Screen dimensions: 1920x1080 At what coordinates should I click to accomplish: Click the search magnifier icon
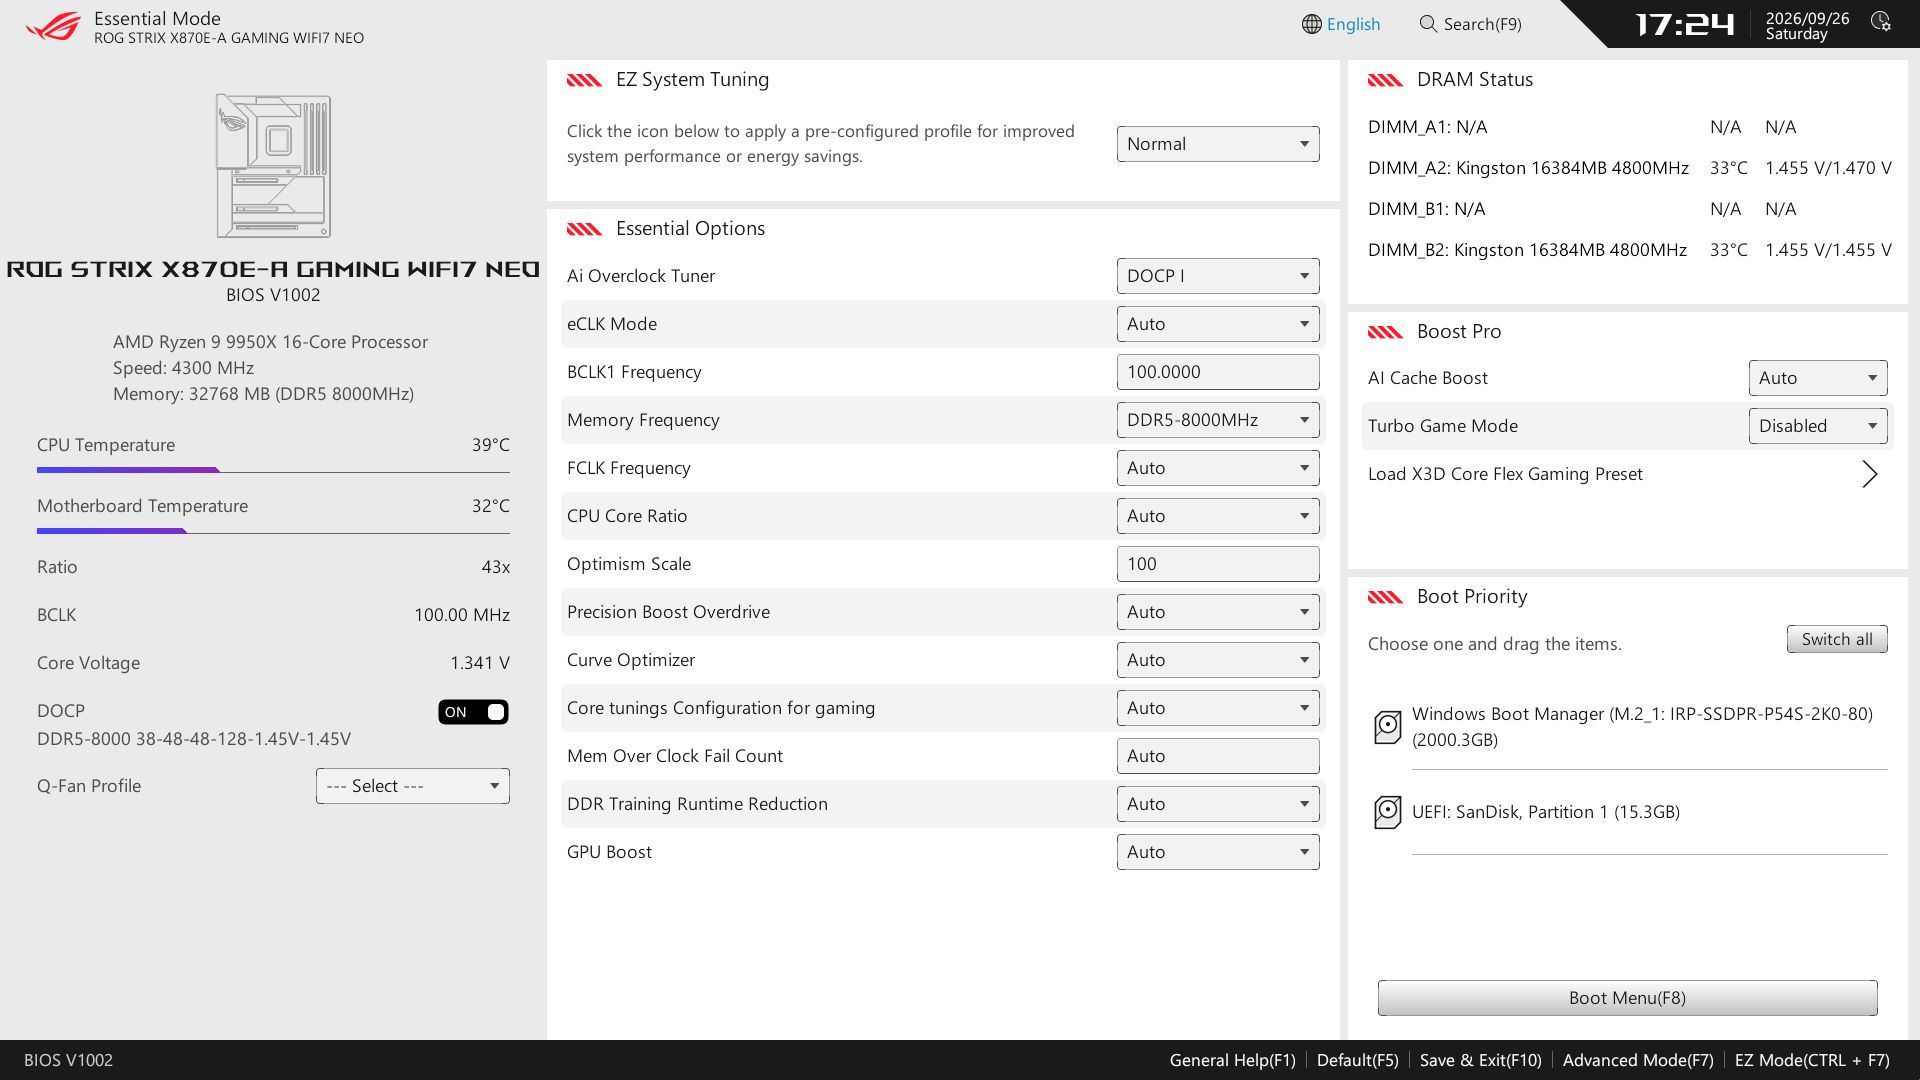coord(1428,24)
